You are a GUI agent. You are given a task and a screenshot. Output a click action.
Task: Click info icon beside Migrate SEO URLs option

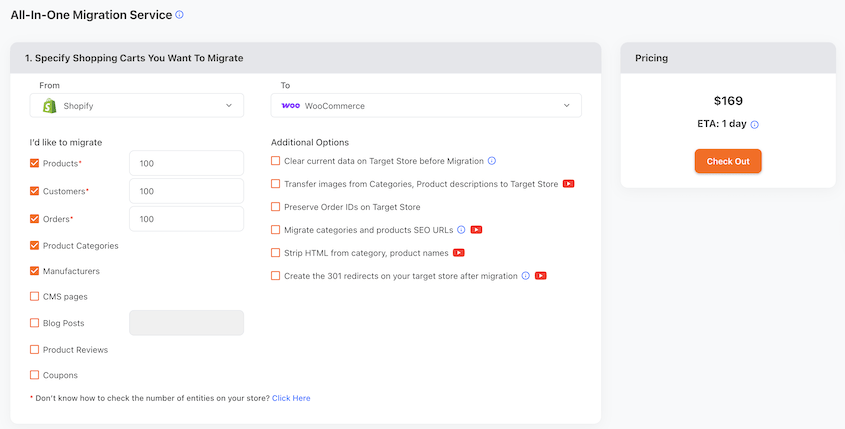(x=461, y=230)
